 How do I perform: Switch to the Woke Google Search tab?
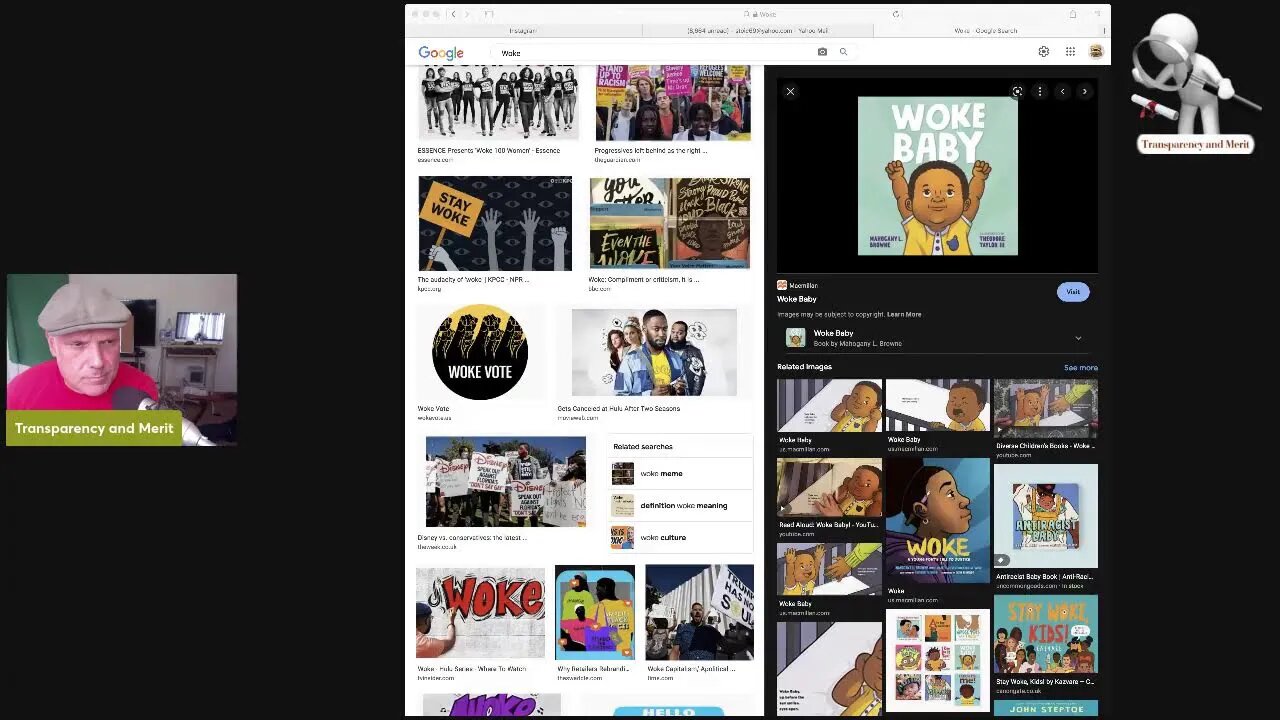click(985, 31)
